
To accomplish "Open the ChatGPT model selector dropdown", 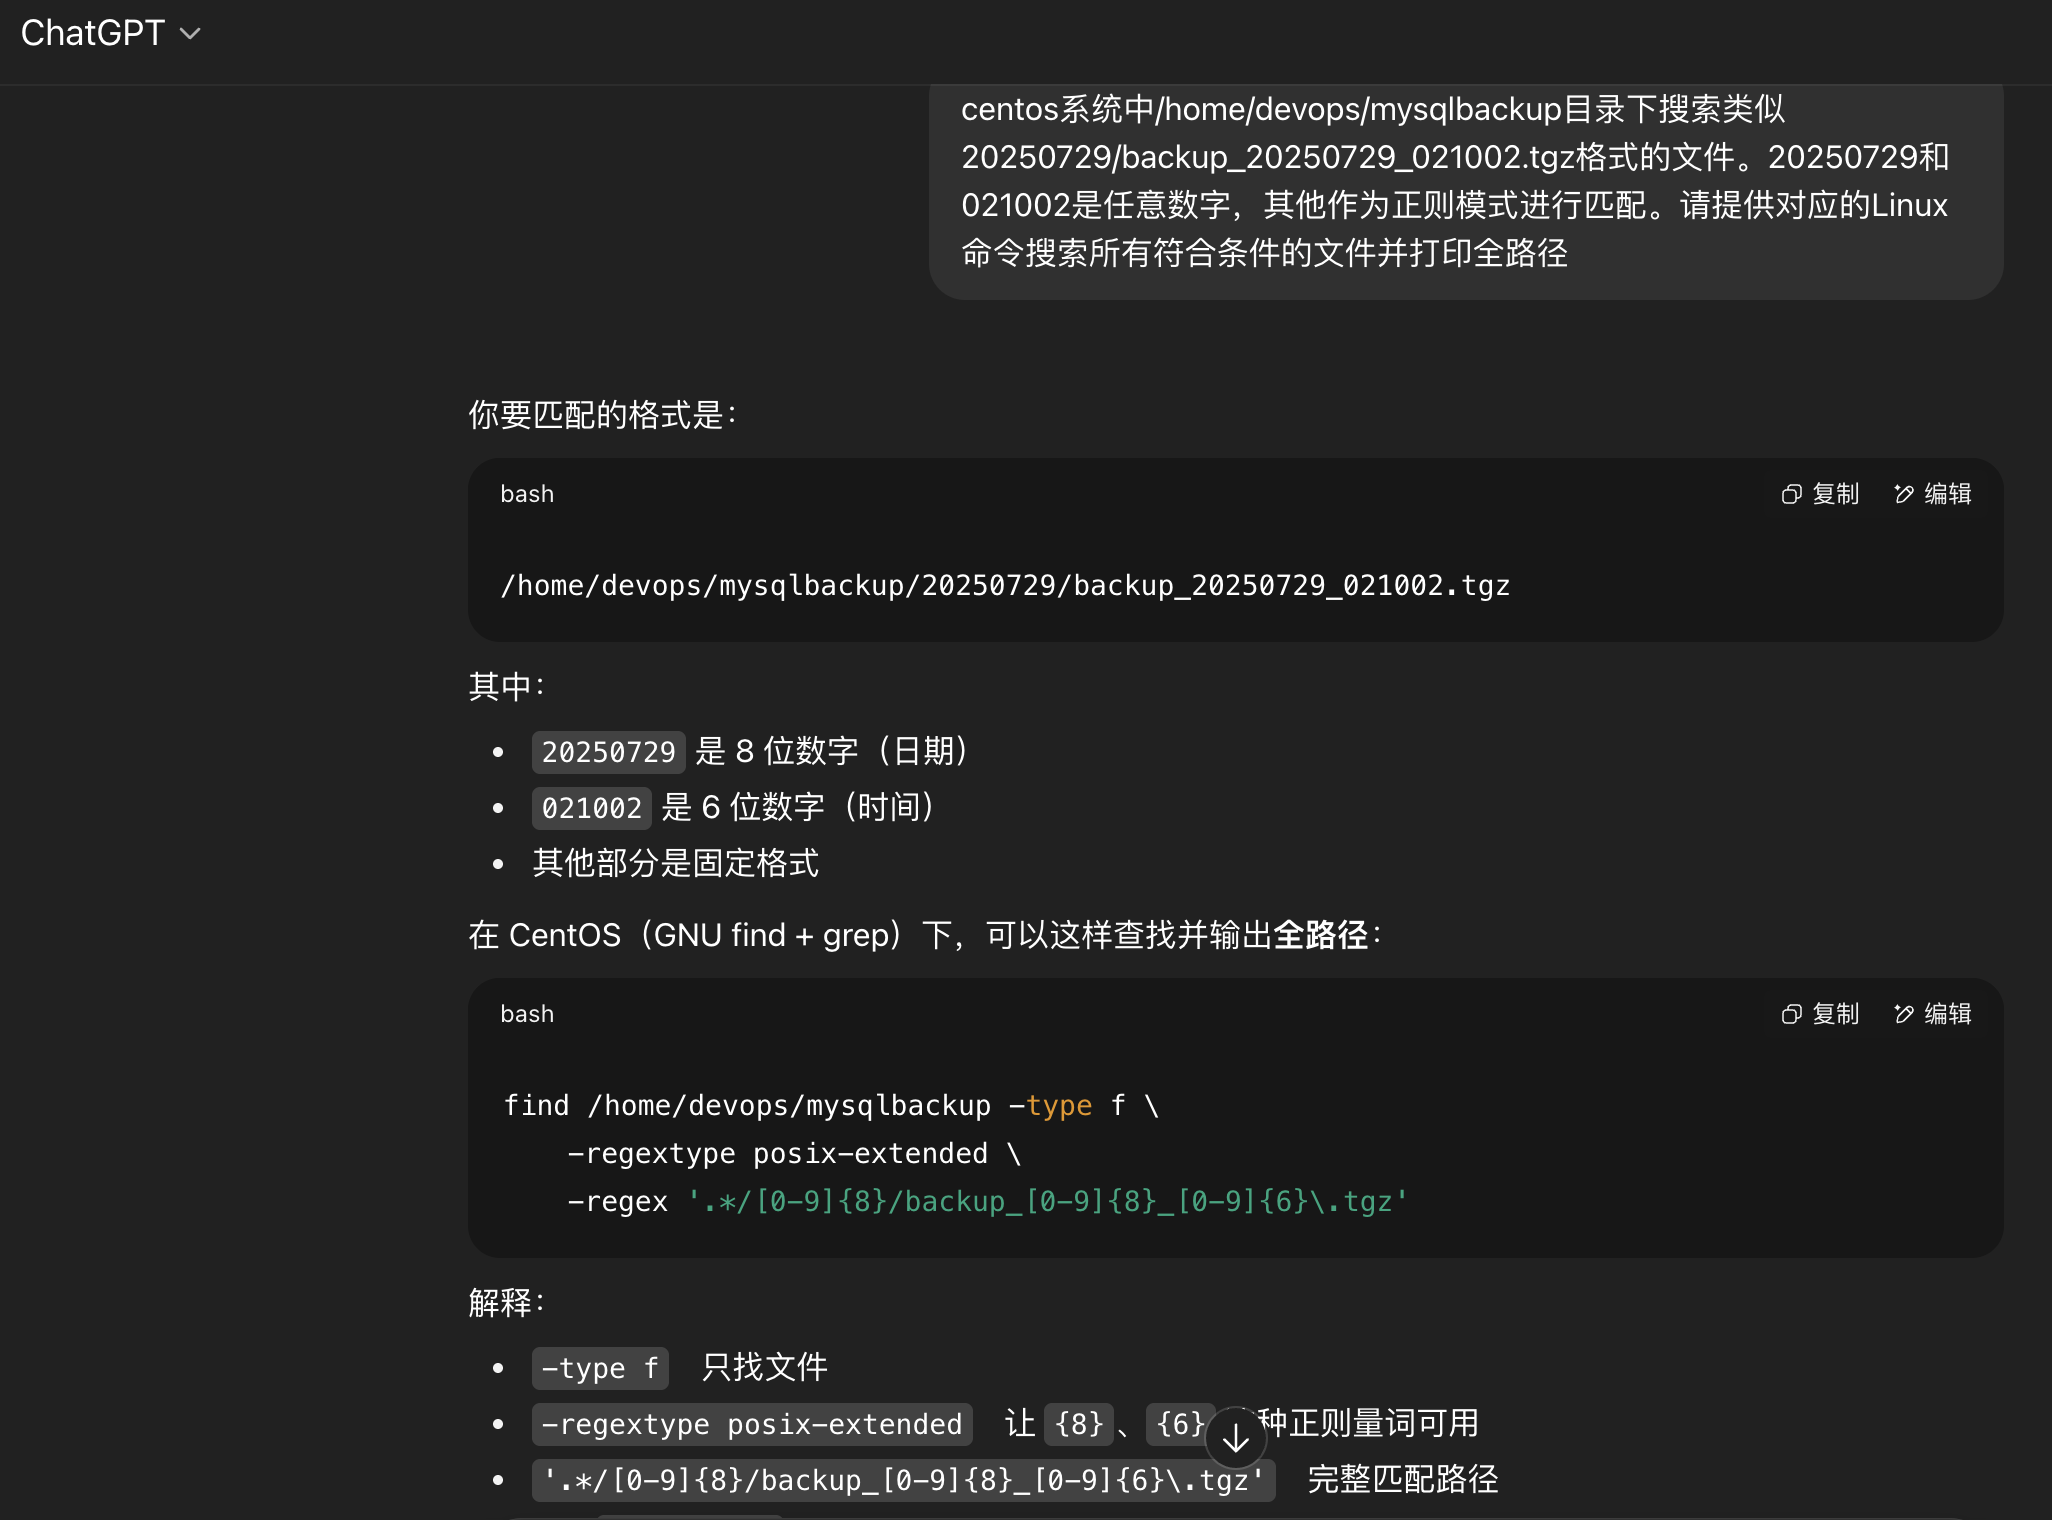I will [110, 33].
